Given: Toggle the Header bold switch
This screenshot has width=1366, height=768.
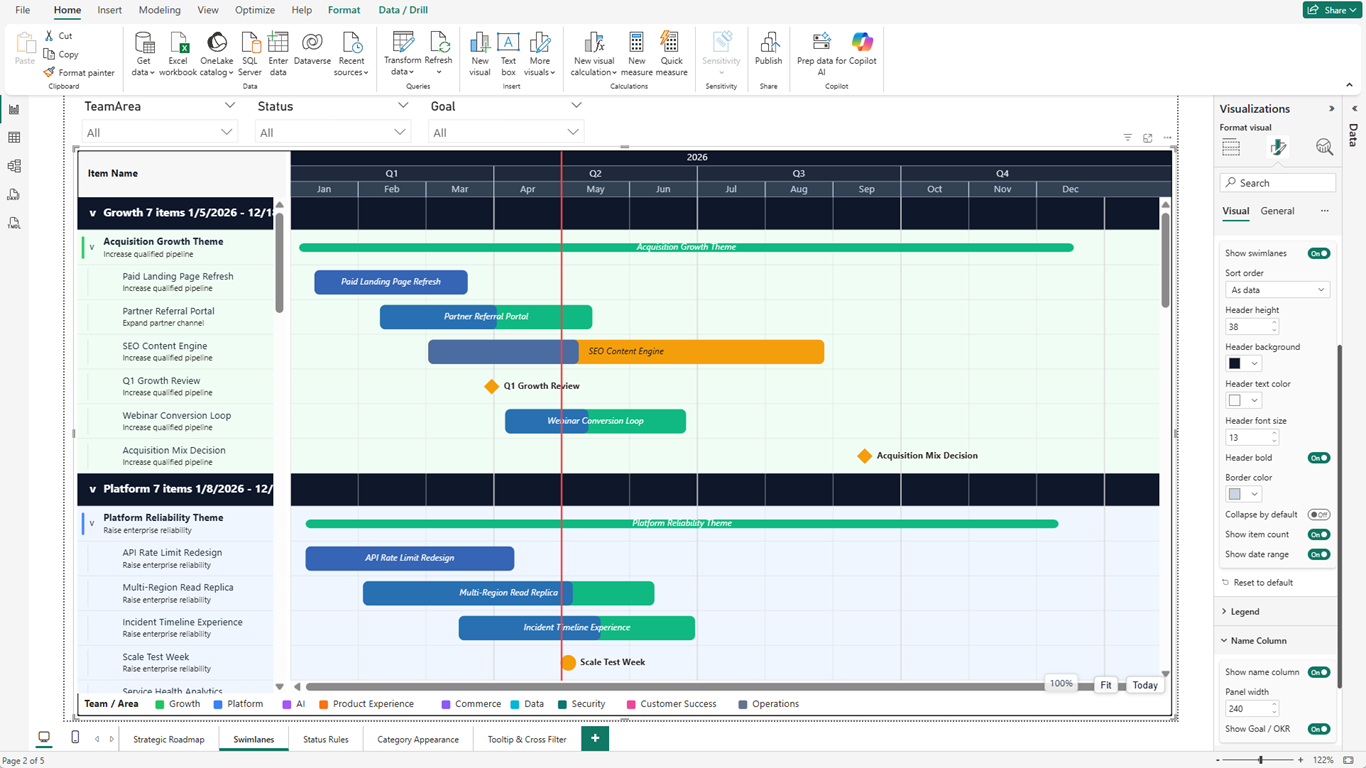Looking at the screenshot, I should (1319, 458).
